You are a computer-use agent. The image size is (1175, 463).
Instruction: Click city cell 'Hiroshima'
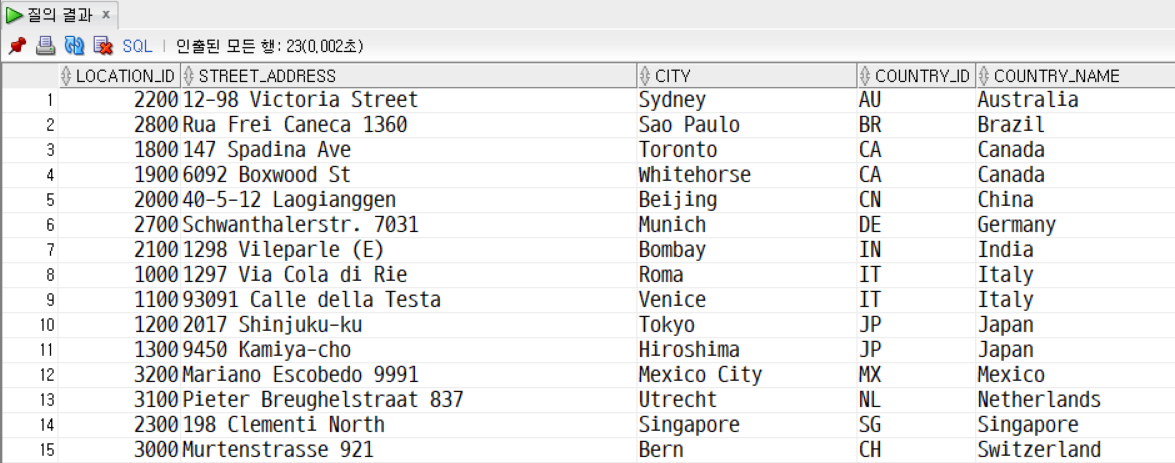(746, 350)
